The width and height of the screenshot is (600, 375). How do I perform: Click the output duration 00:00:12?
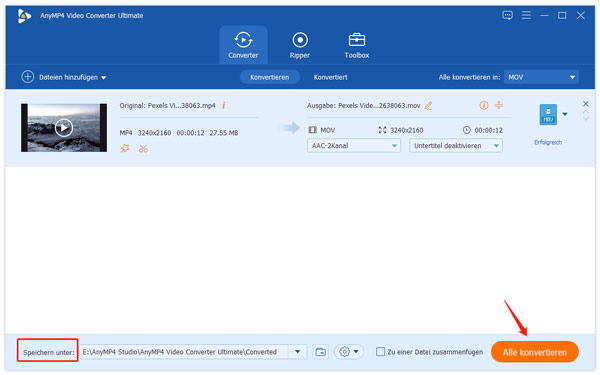pos(489,130)
